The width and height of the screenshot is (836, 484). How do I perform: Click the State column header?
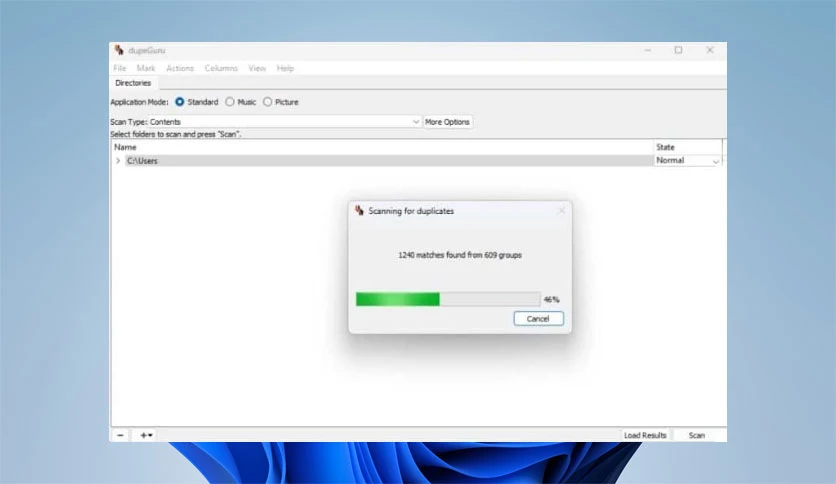click(x=688, y=147)
